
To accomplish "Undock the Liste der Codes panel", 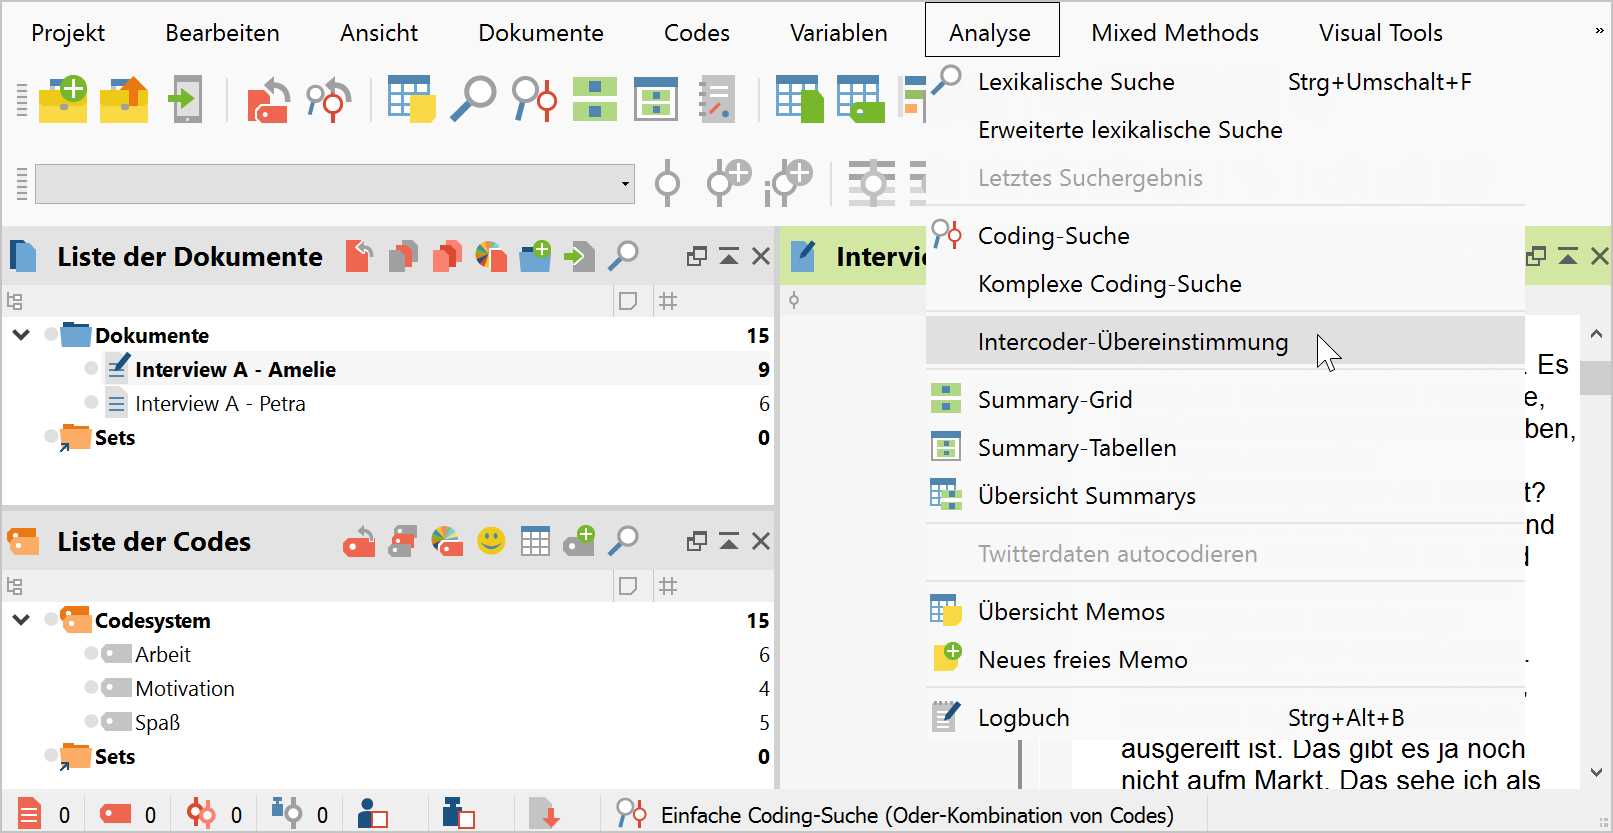I will 697,541.
